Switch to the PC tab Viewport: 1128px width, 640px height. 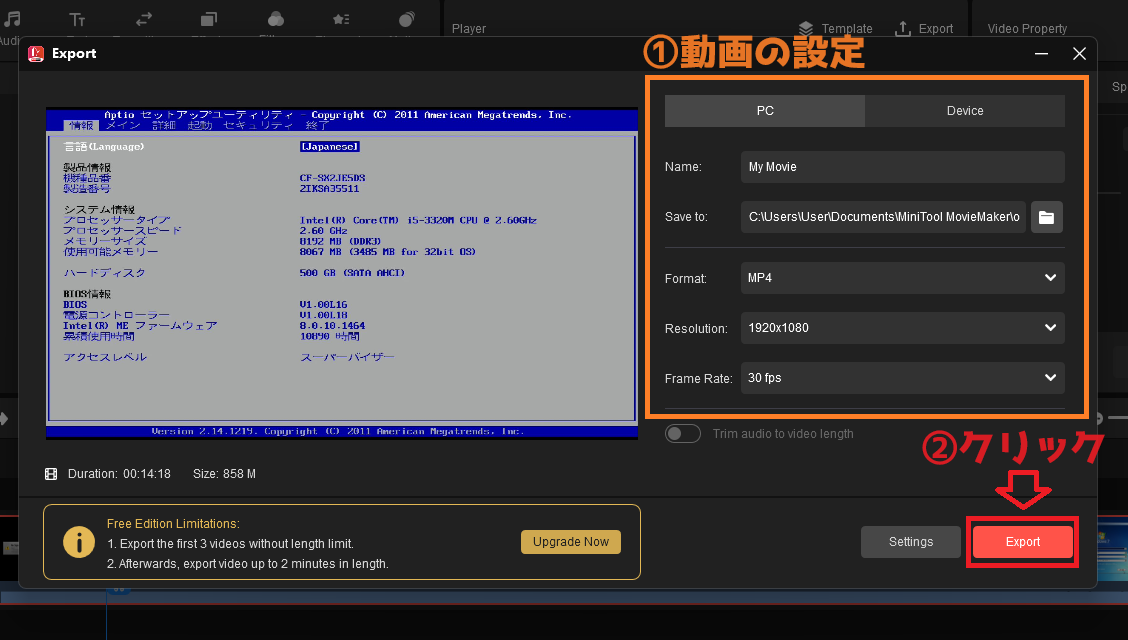765,111
